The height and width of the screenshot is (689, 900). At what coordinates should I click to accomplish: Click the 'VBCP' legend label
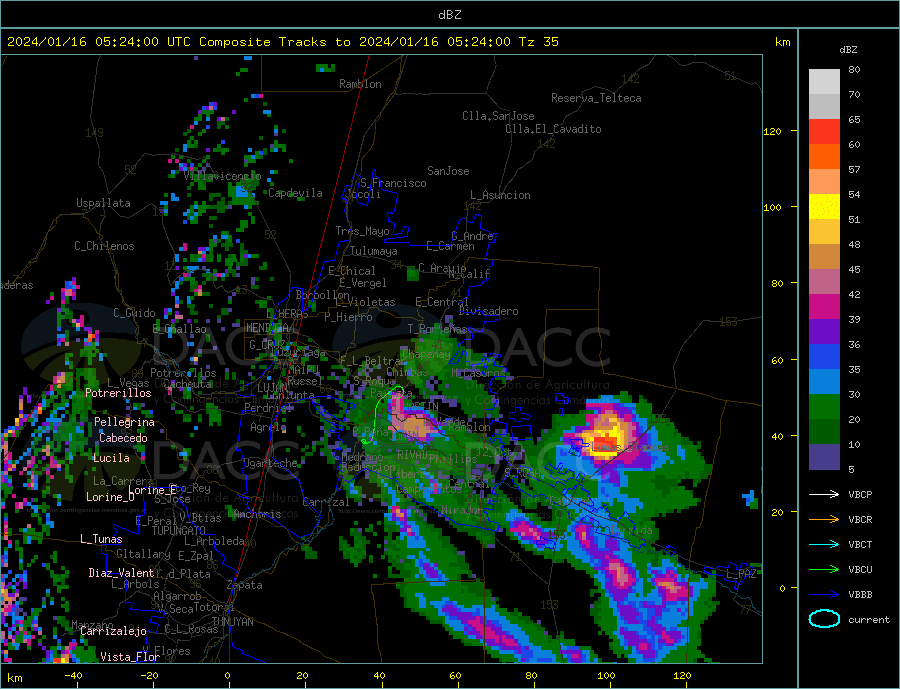point(860,494)
